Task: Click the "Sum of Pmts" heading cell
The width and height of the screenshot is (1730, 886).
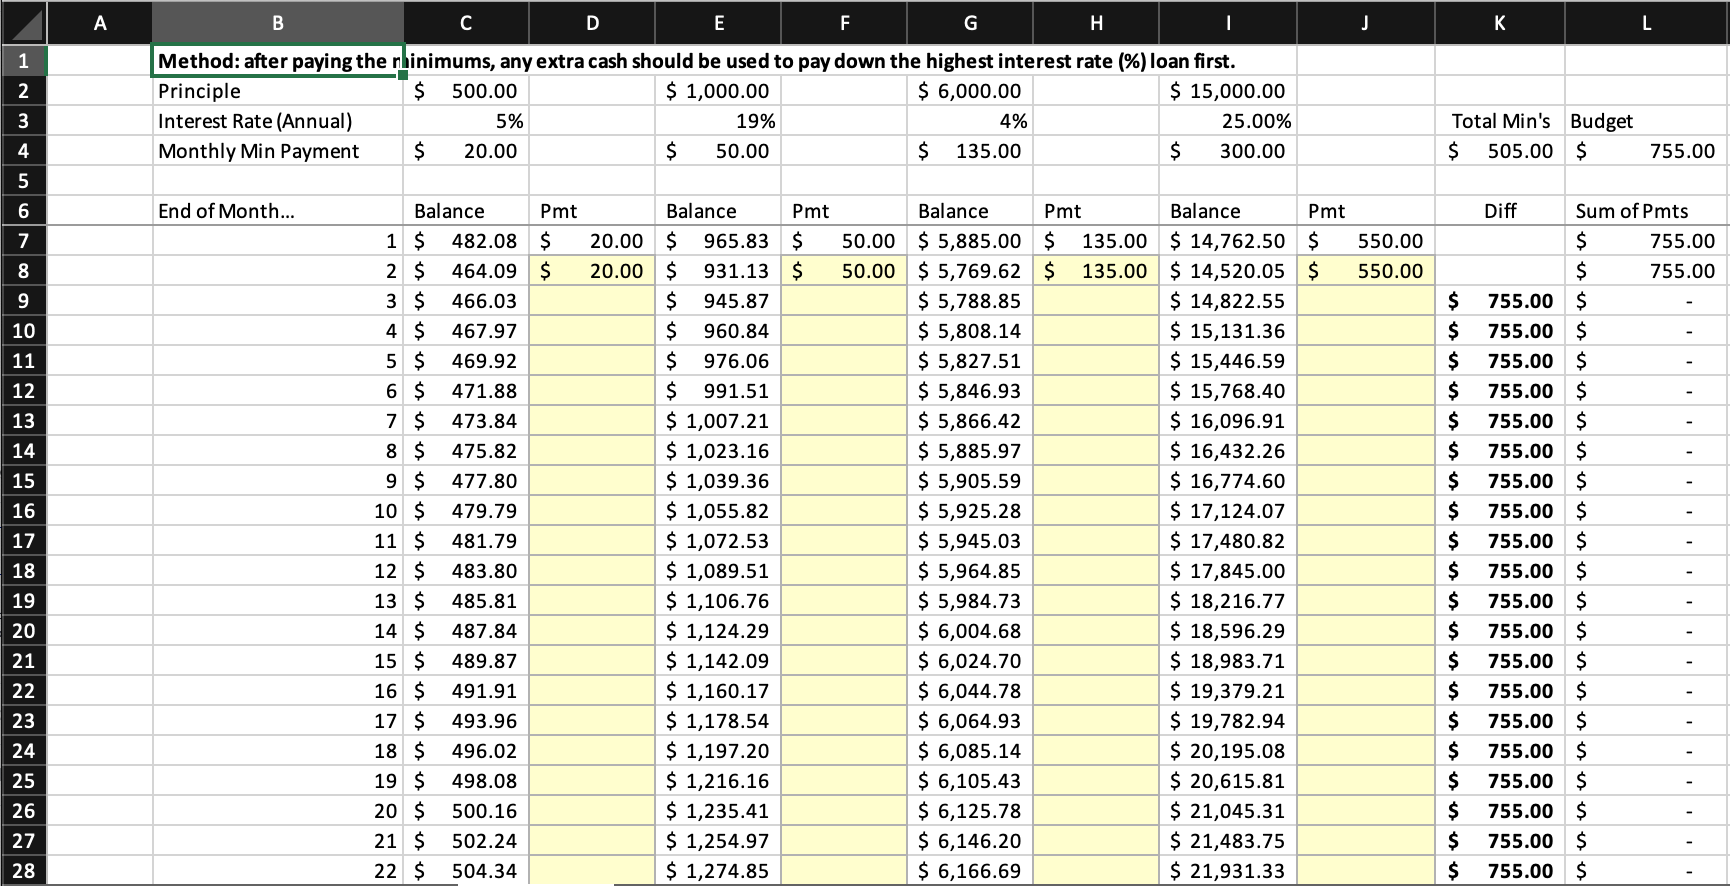Action: click(1647, 211)
